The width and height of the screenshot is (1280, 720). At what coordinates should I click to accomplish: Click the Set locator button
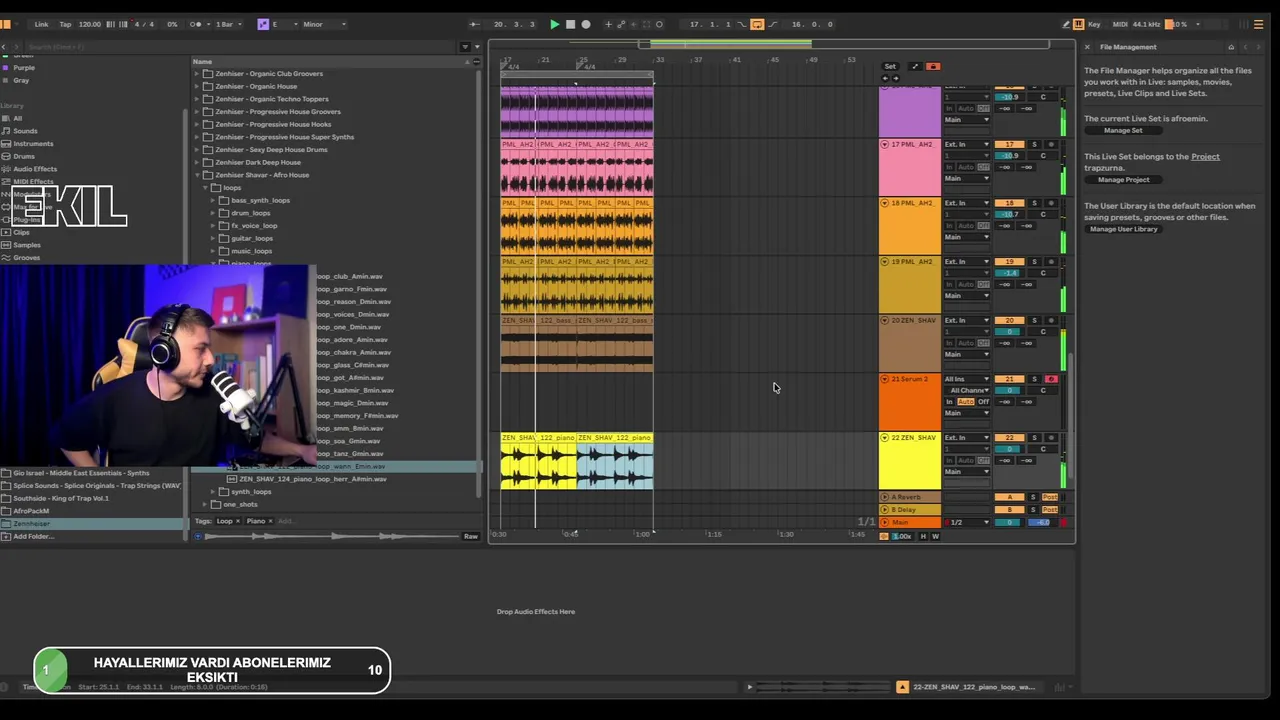pyautogui.click(x=890, y=67)
